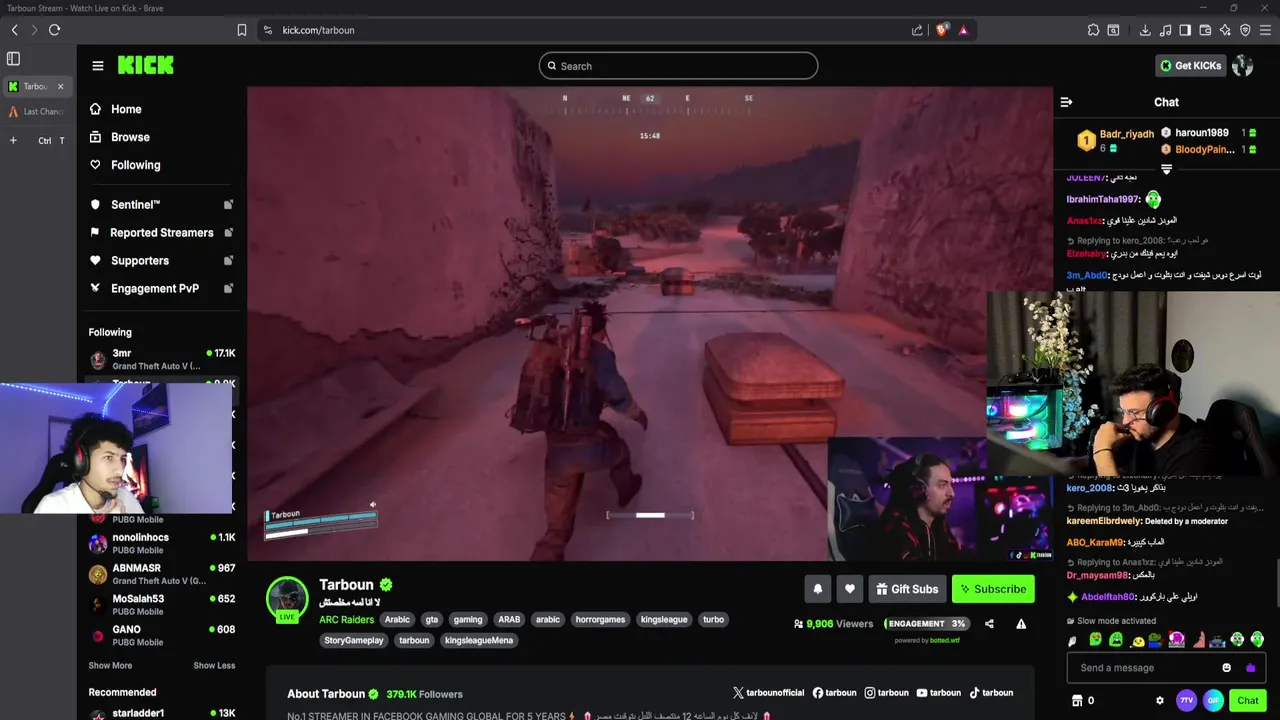Reload the page
The height and width of the screenshot is (720, 1280).
click(54, 30)
